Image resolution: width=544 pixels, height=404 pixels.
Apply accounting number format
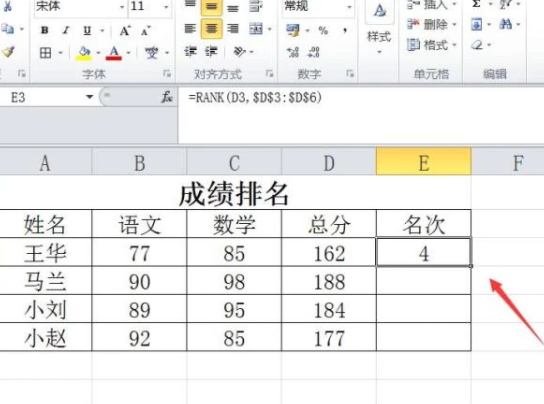coord(293,30)
